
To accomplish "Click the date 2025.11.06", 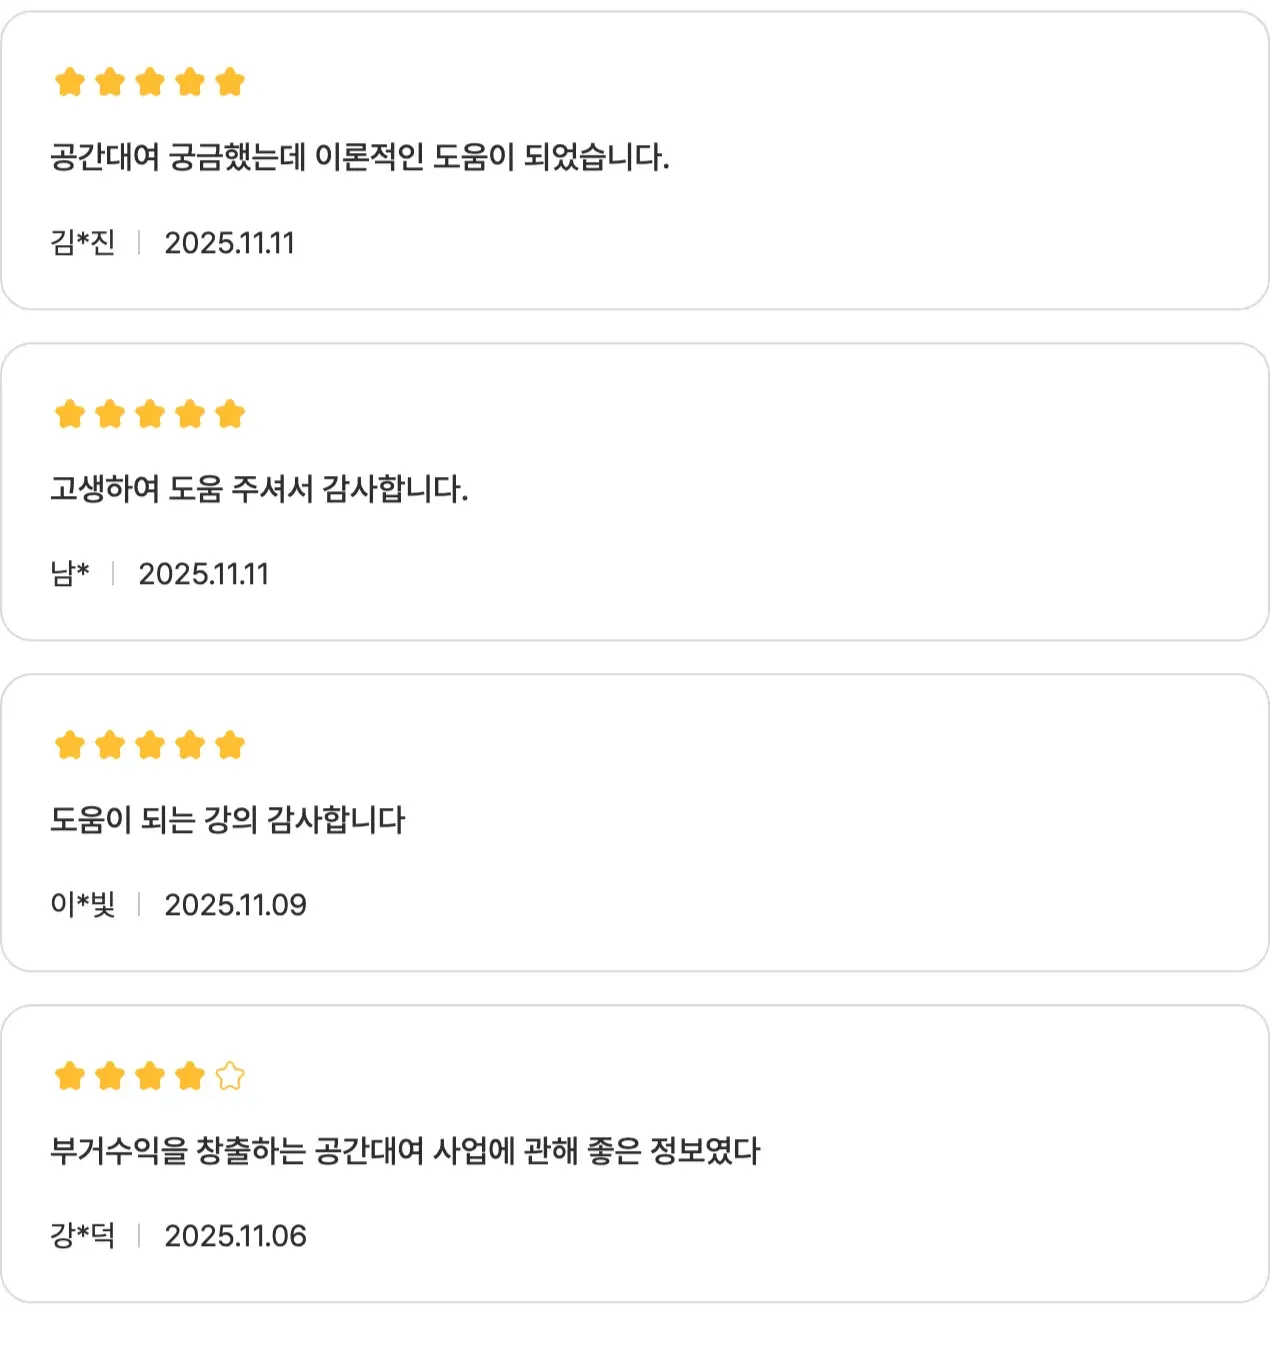I will tap(235, 1236).
